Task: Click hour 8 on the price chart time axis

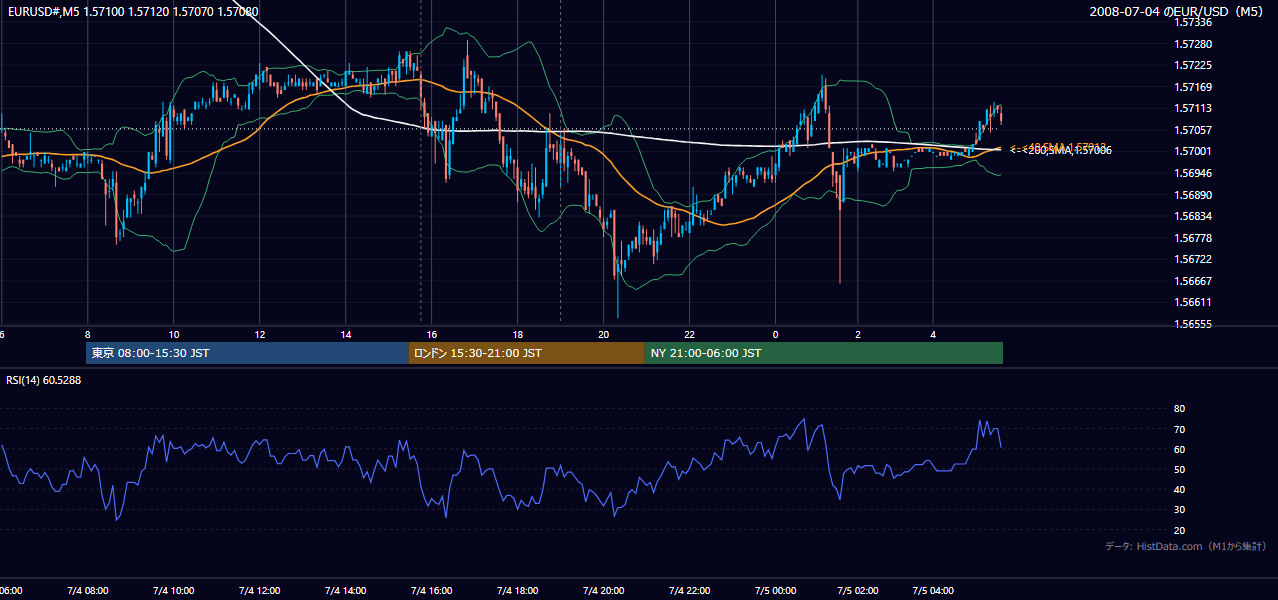Action: [x=88, y=334]
